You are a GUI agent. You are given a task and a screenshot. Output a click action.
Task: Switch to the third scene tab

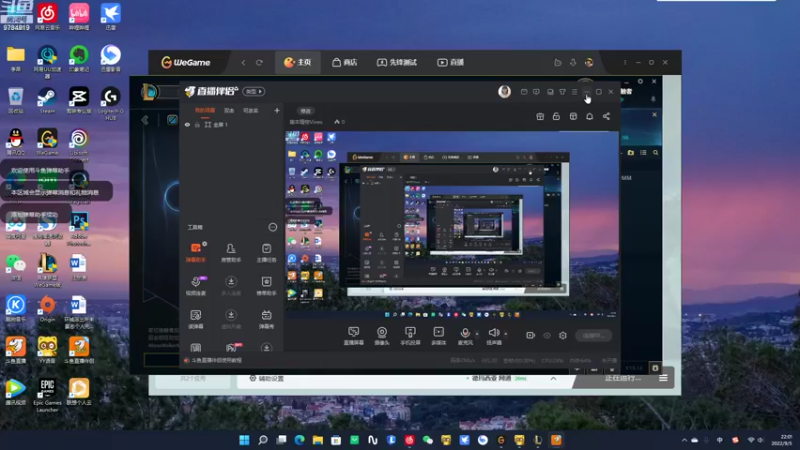pos(251,110)
